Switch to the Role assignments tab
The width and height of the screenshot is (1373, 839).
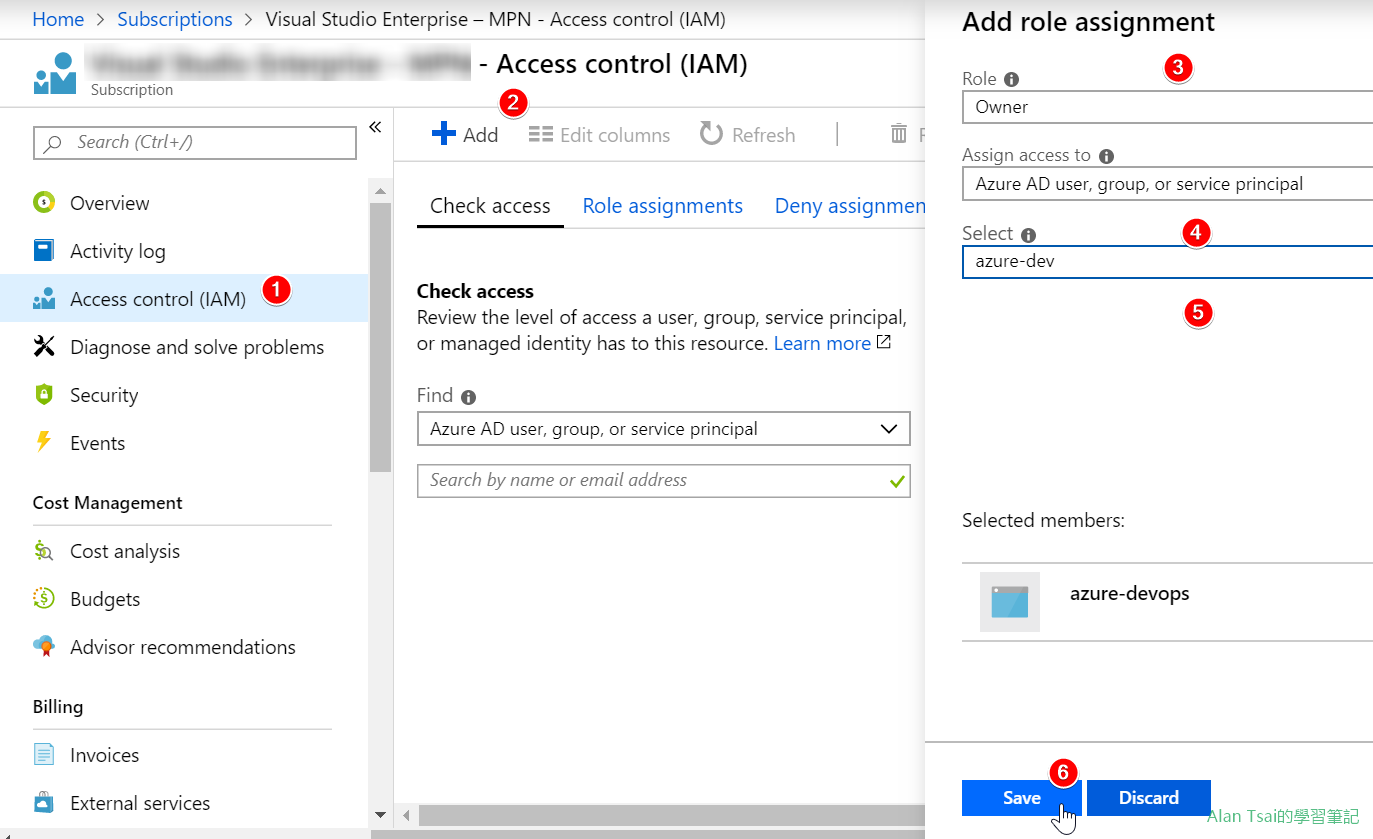[662, 206]
